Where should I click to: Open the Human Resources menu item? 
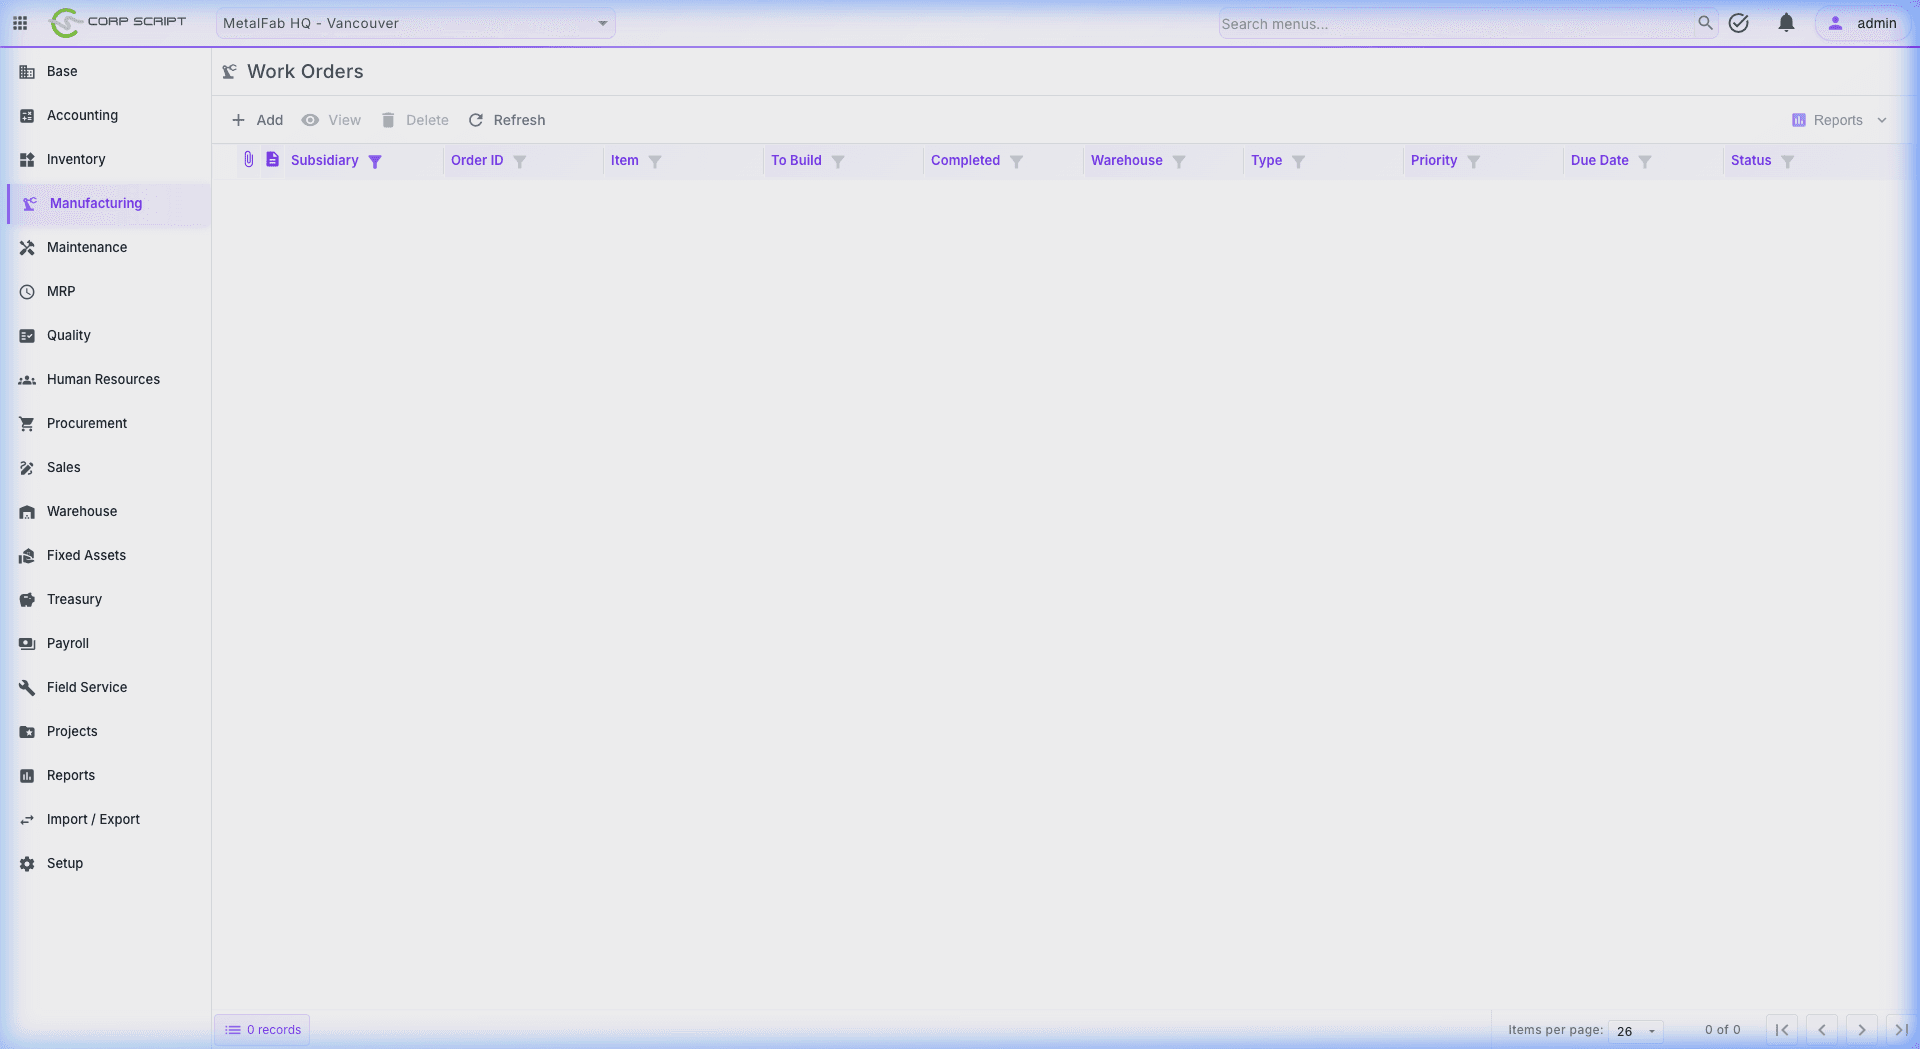tap(103, 379)
